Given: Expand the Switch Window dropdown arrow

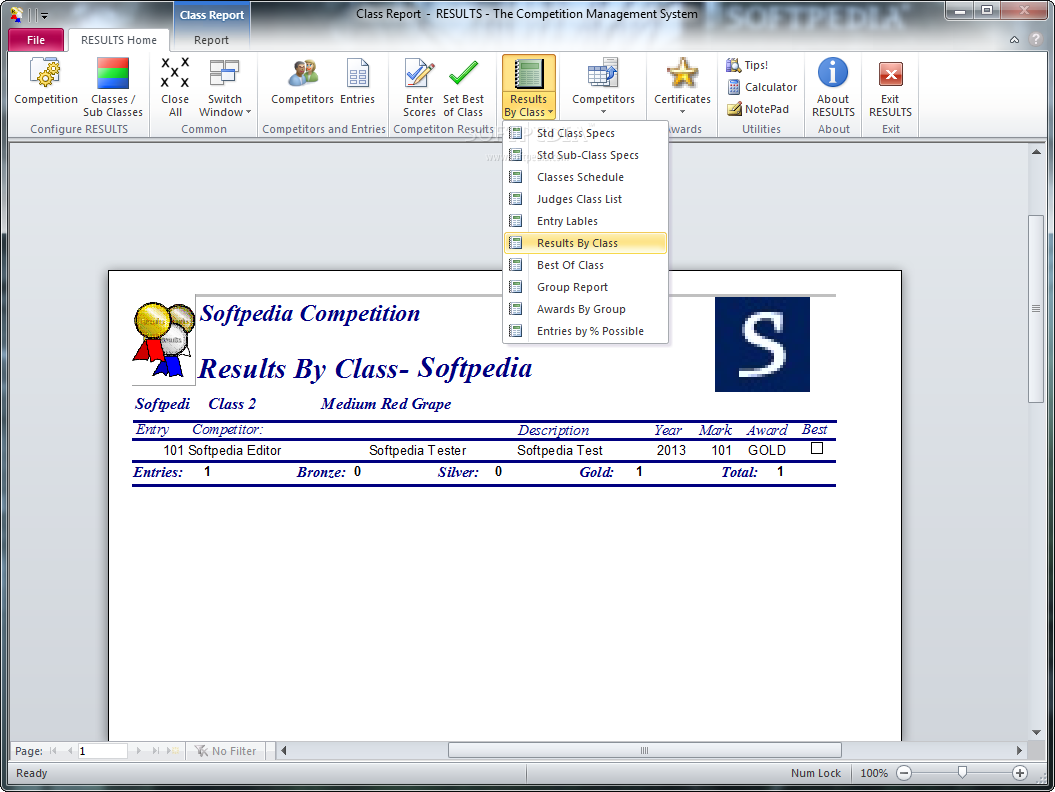Looking at the screenshot, I should coord(248,112).
